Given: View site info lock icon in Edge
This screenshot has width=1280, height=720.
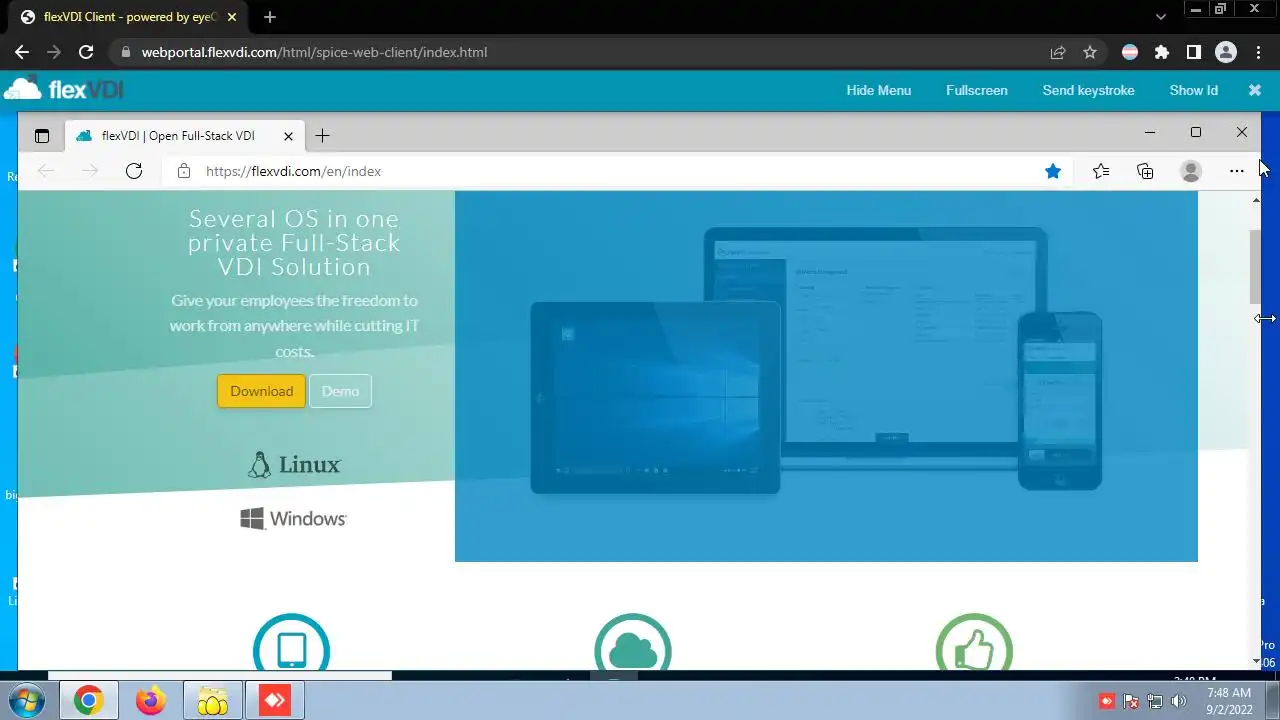Looking at the screenshot, I should click(184, 171).
